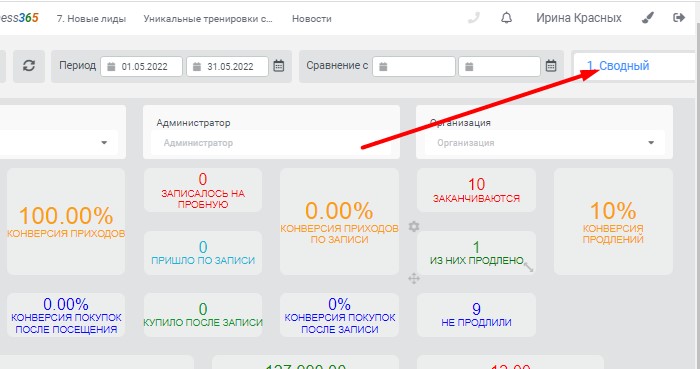Select '100.00% Конверсия приходов' widget
This screenshot has height=369, width=700.
66,221
